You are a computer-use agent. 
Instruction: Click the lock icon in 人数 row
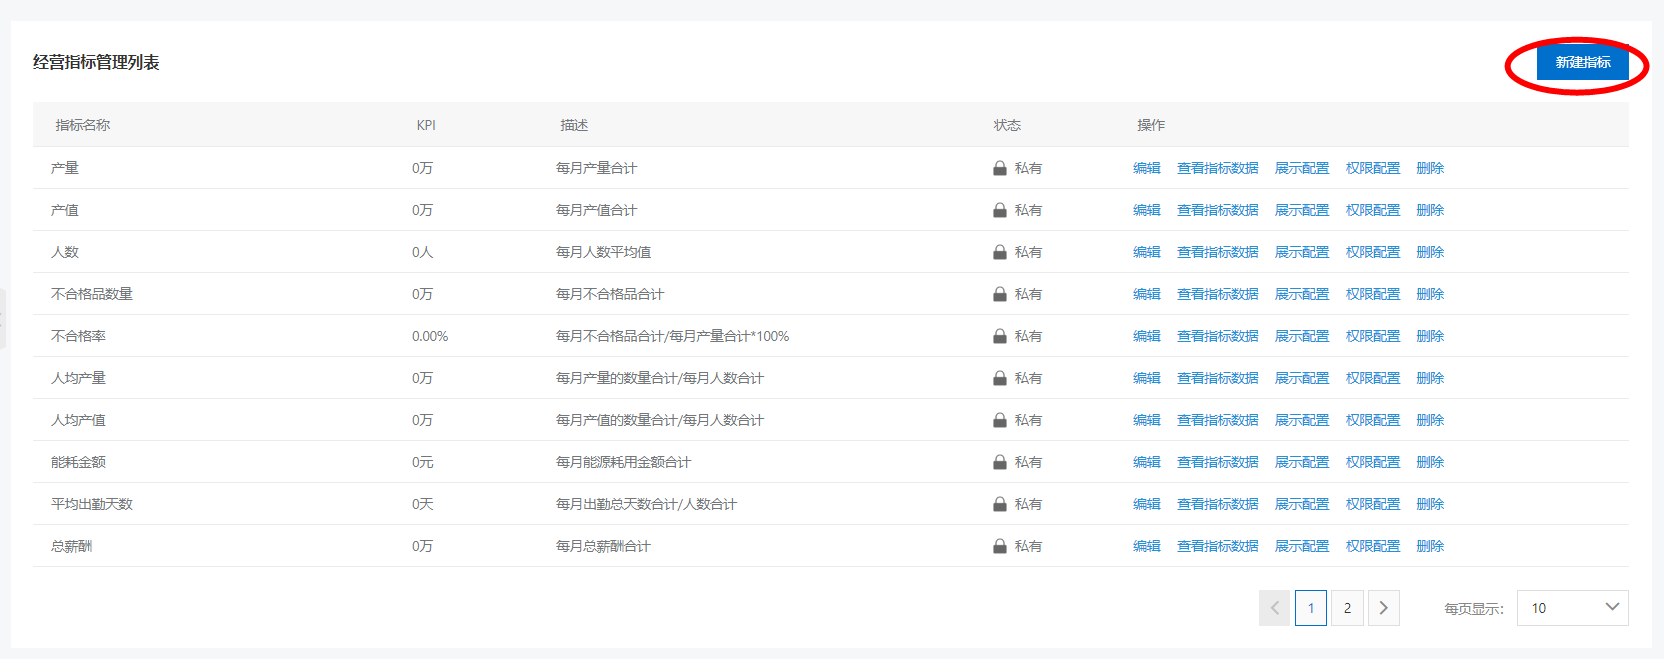pos(999,252)
